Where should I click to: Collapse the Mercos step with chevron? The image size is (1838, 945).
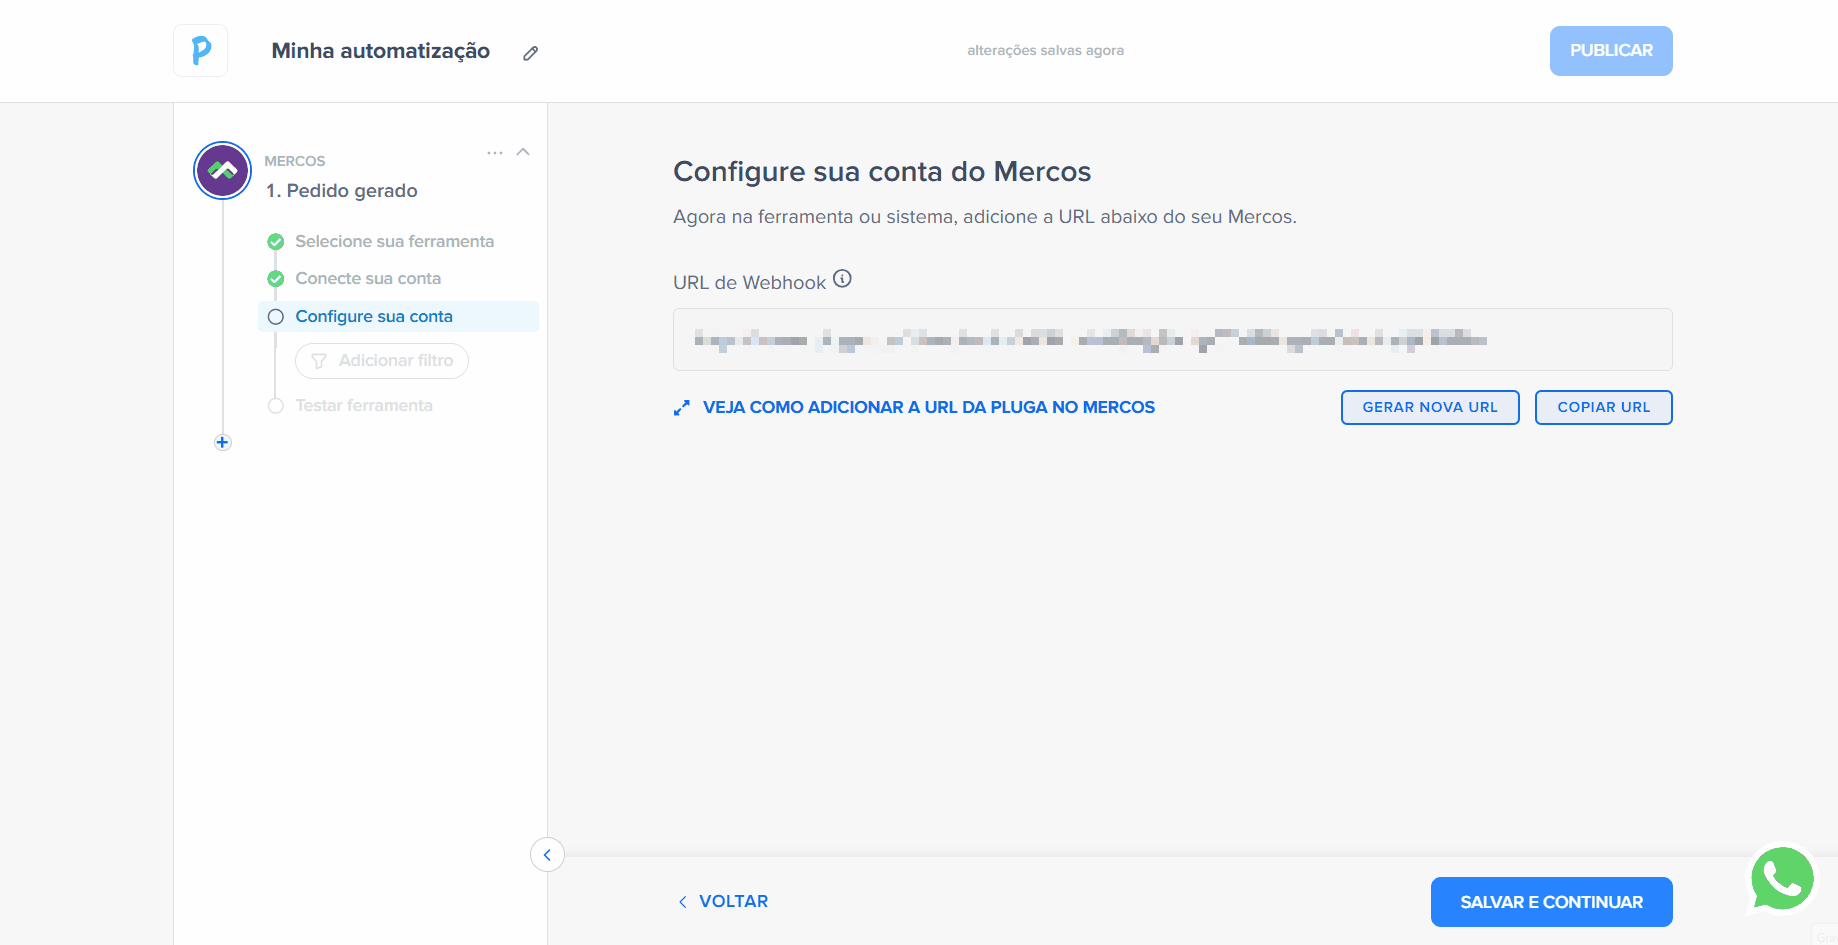[x=523, y=152]
